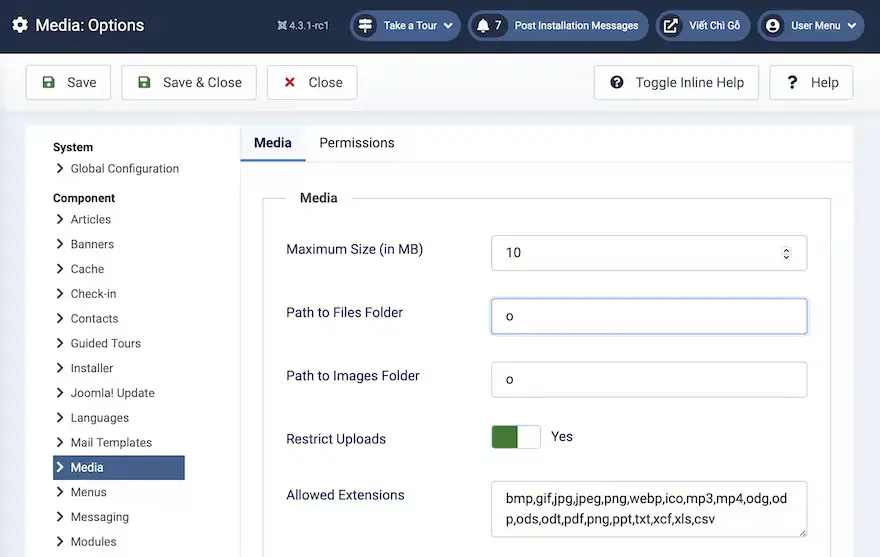Go to Guided Tours component options
The image size is (880, 557).
pyautogui.click(x=105, y=343)
